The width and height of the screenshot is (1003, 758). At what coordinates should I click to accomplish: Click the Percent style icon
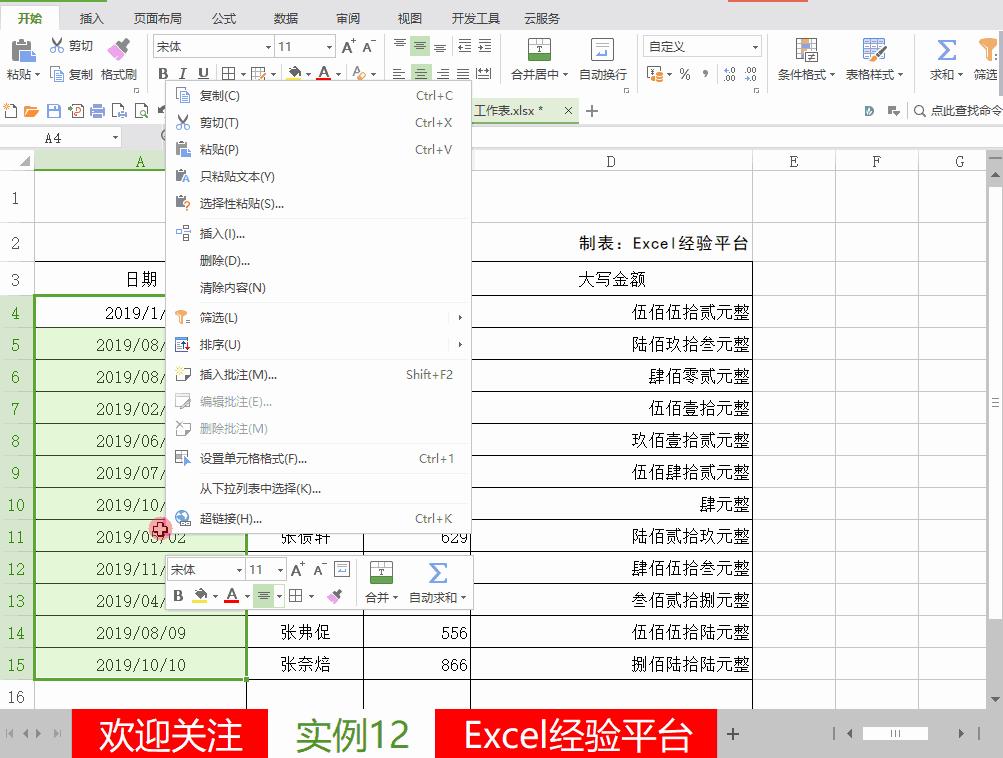pyautogui.click(x=685, y=73)
